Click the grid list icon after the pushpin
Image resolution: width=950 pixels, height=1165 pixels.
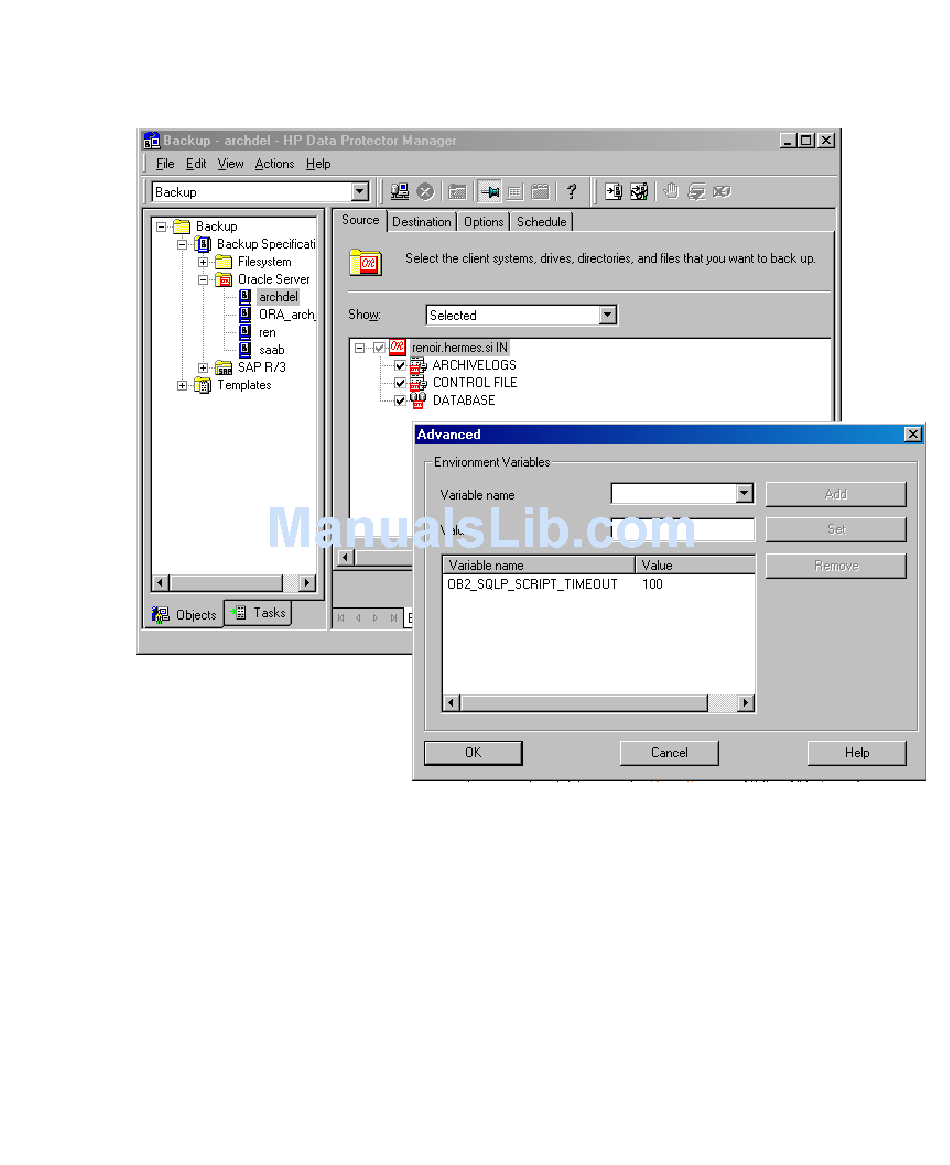515,192
